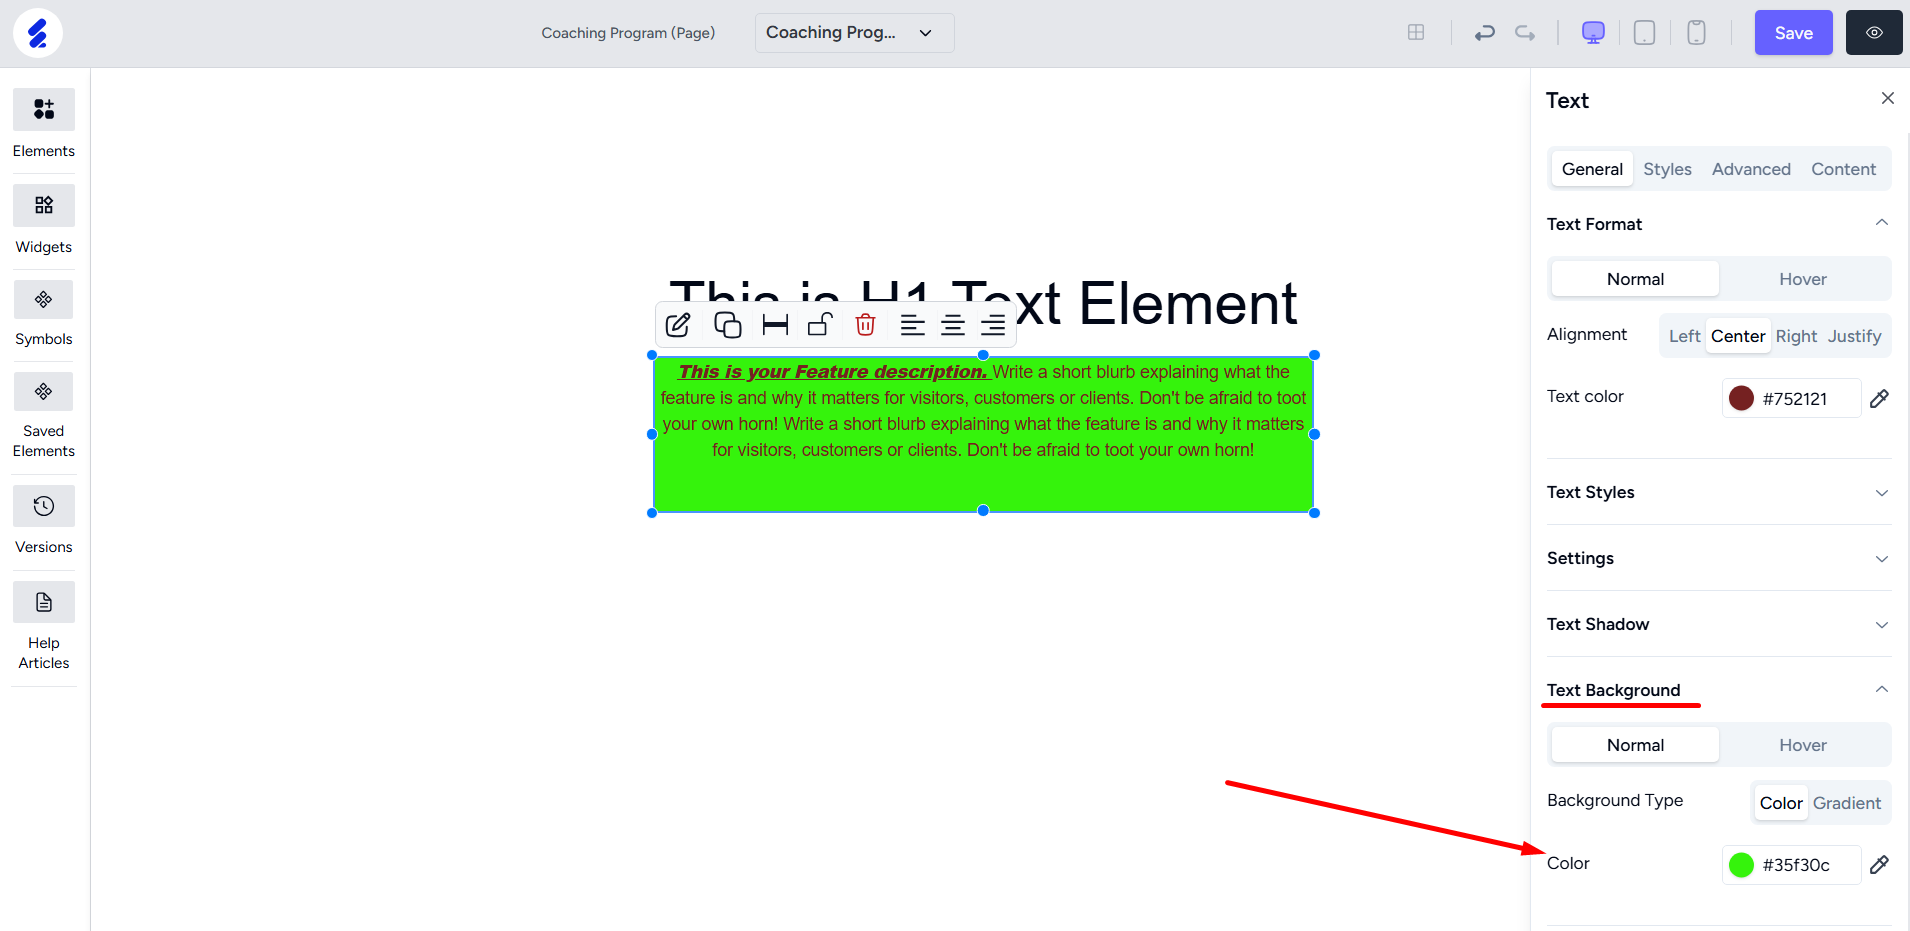1910x931 pixels.
Task: Click the unlock icon in the floating toolbar
Action: click(820, 325)
